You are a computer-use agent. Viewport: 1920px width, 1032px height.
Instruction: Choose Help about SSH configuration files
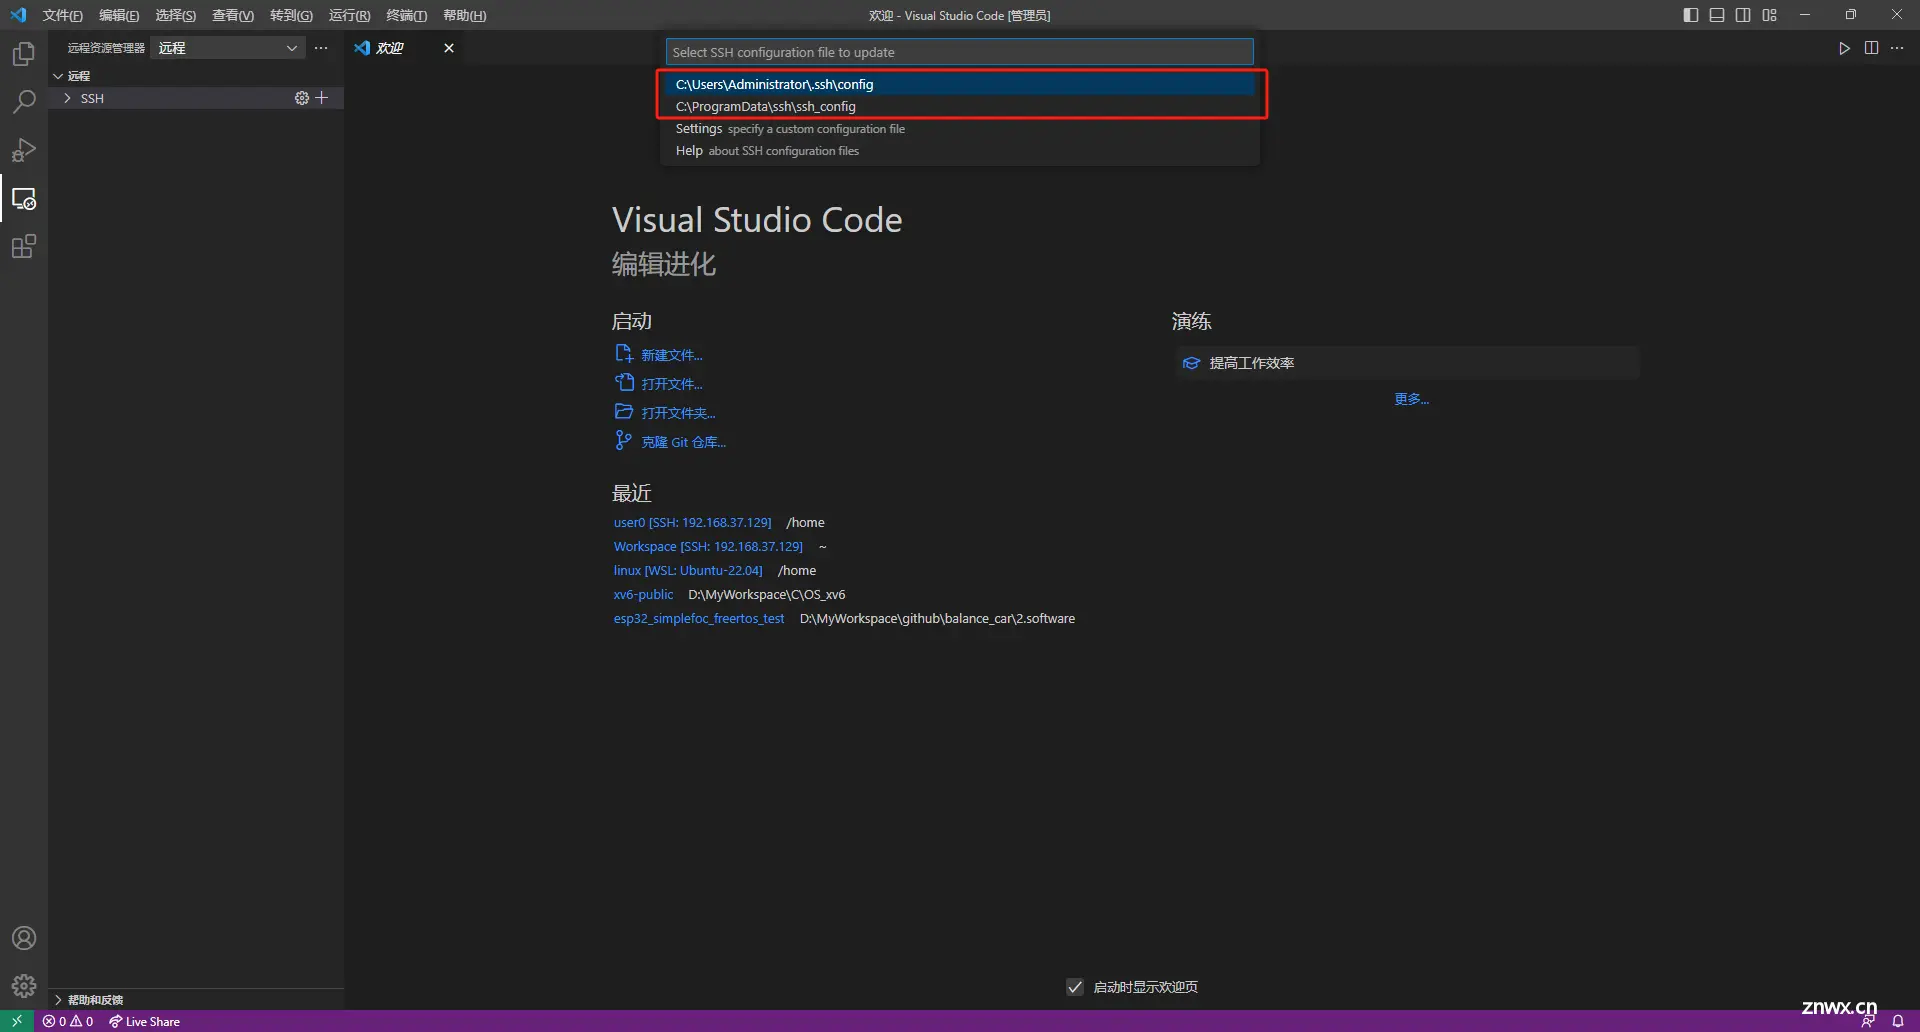tap(959, 151)
